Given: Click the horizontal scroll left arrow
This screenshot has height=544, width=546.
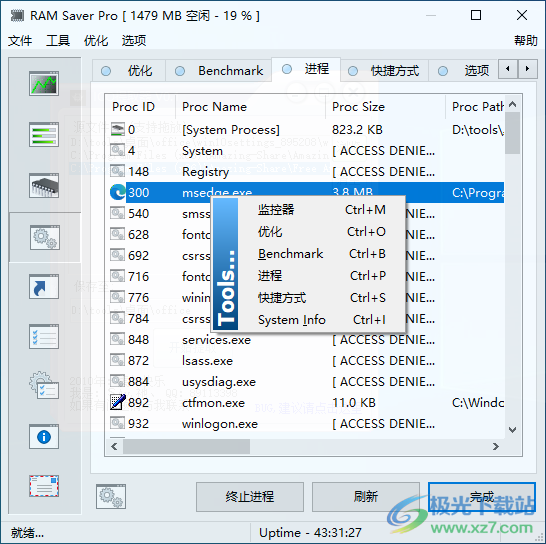Looking at the screenshot, I should pyautogui.click(x=114, y=446).
